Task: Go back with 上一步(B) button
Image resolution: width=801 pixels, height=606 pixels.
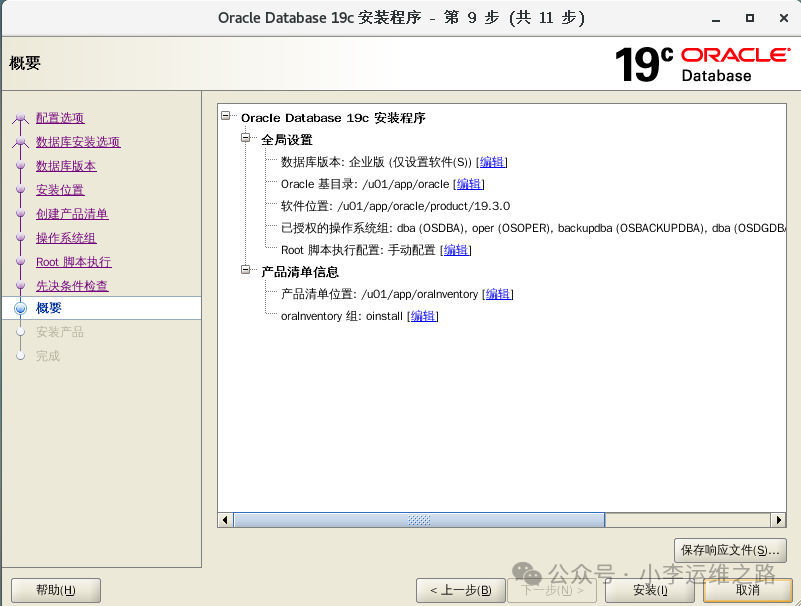Action: (461, 590)
